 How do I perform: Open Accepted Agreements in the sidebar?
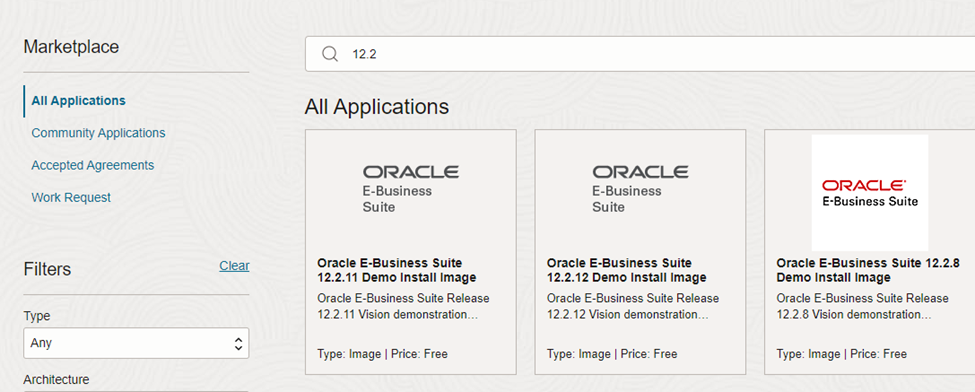tap(93, 165)
